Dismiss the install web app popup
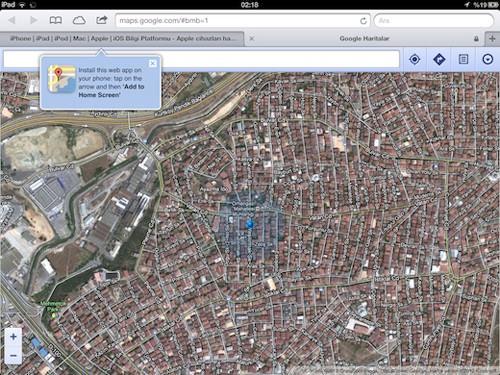Viewport: 500px width, 375px height. 153,63
